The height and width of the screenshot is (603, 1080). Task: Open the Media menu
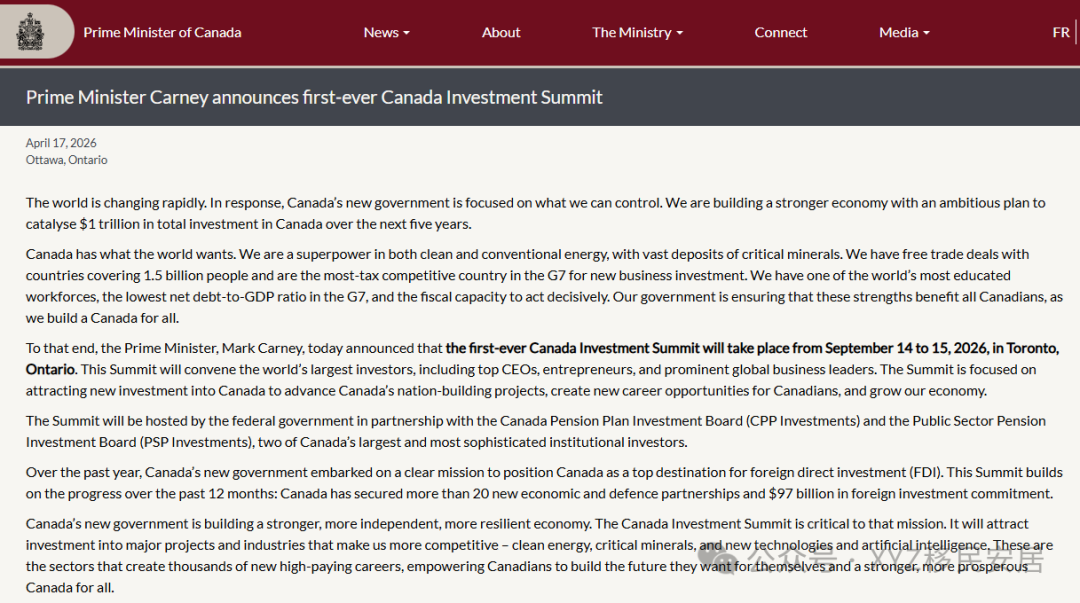click(898, 32)
